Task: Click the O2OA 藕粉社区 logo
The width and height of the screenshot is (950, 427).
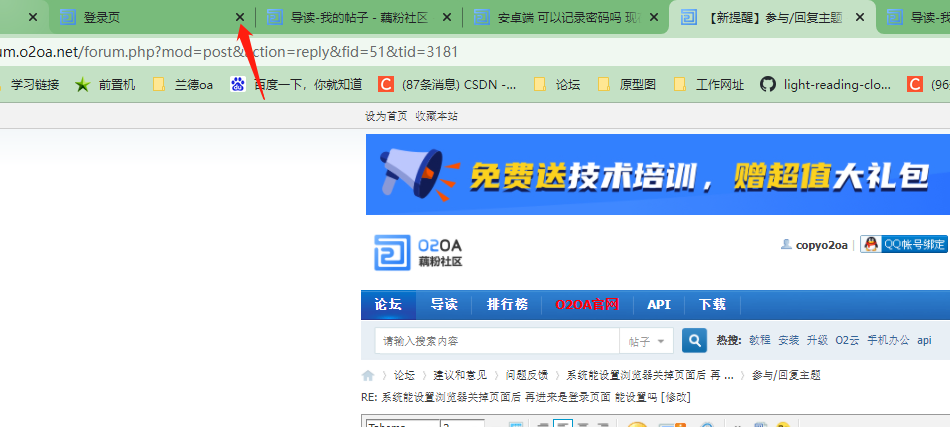Action: pyautogui.click(x=418, y=252)
